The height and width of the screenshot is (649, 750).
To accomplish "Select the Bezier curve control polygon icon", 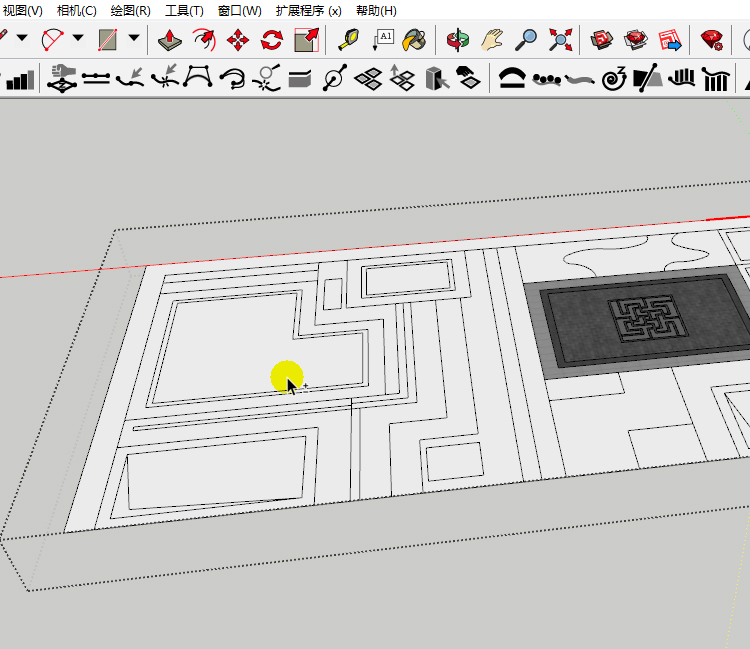I will point(198,77).
